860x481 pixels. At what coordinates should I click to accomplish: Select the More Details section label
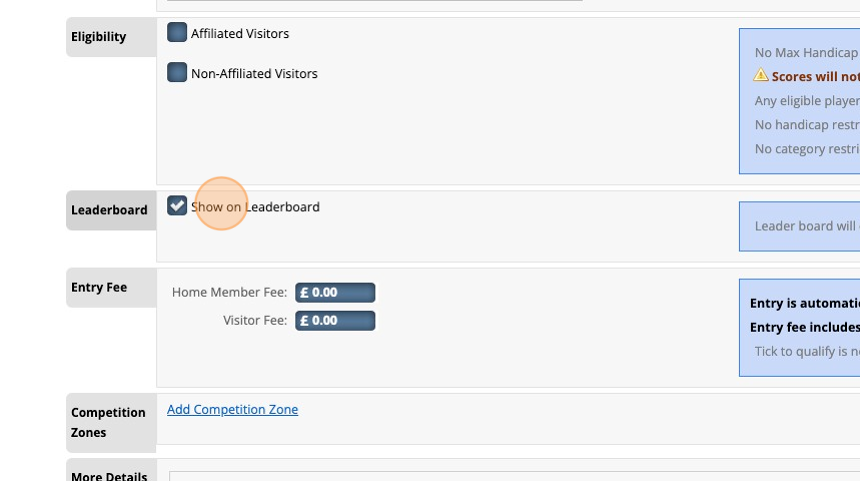point(109,475)
